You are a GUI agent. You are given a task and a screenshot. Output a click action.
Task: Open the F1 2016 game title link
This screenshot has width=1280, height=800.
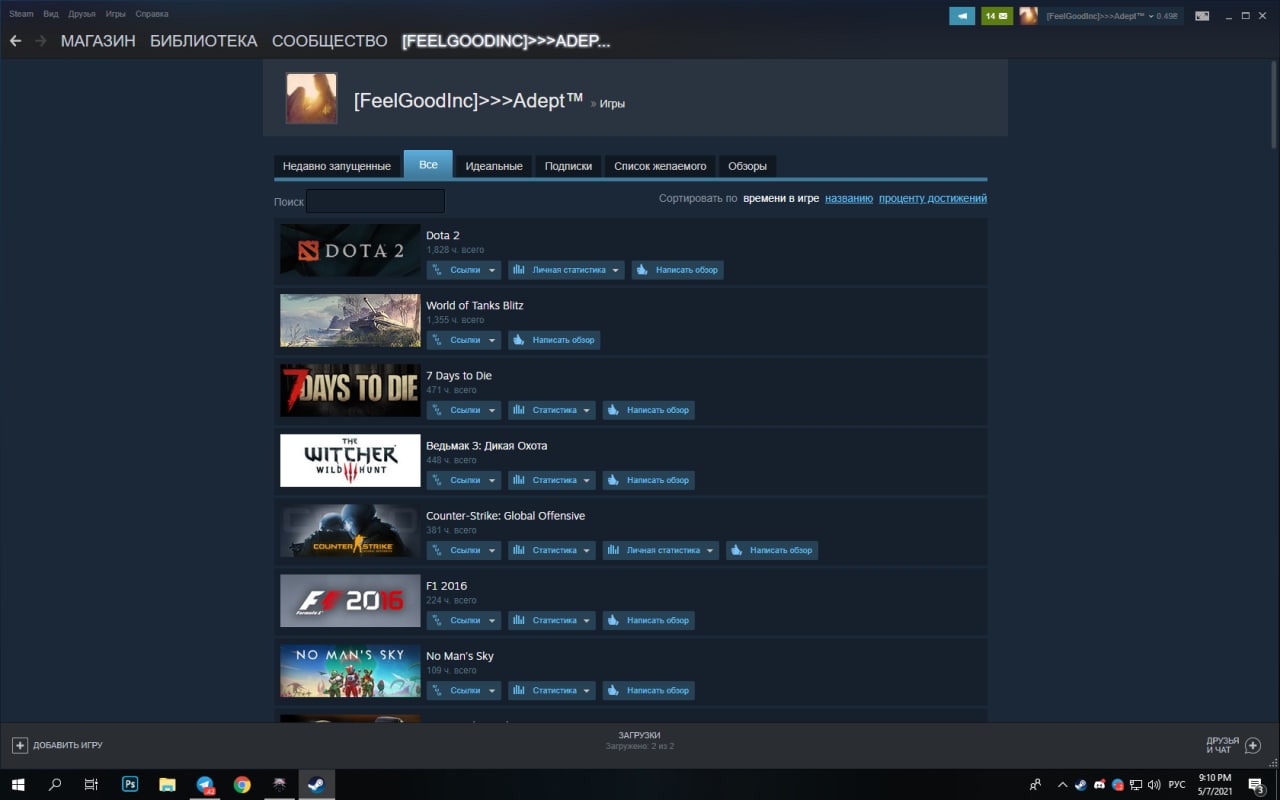click(446, 586)
